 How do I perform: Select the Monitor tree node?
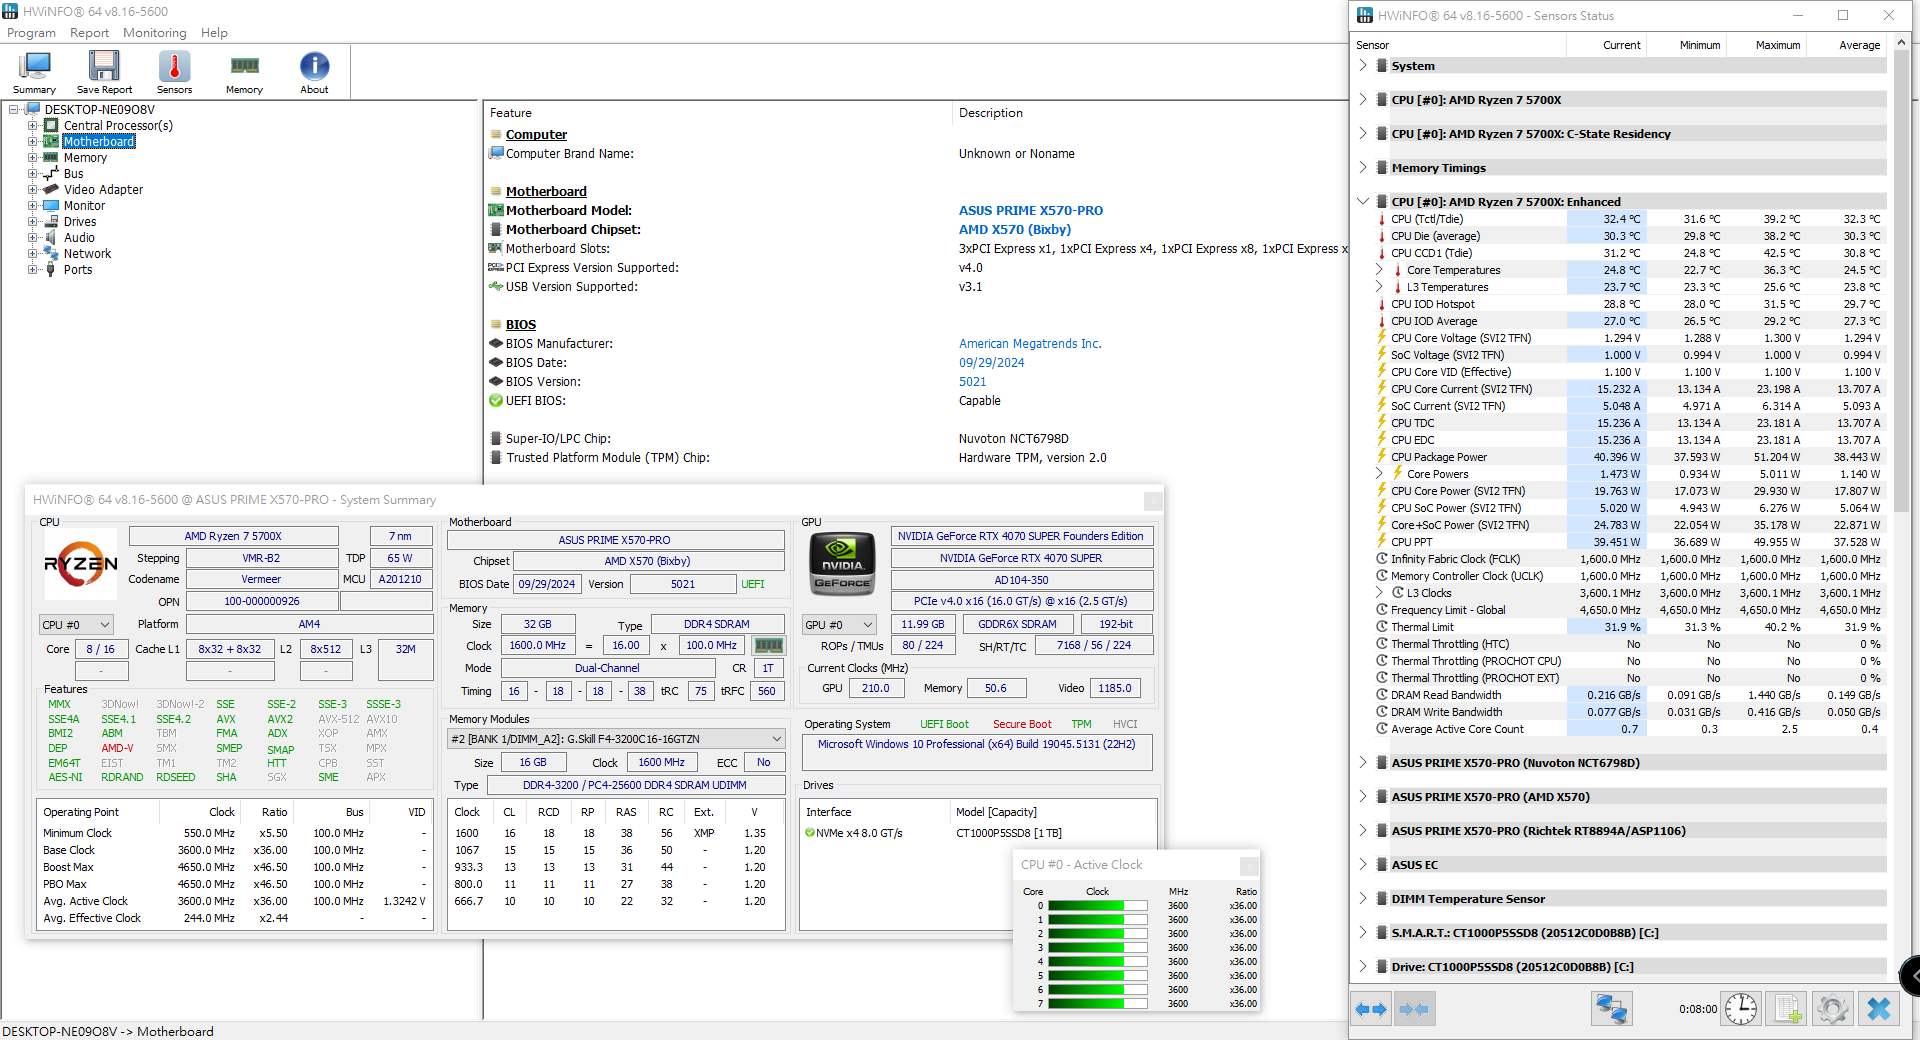click(84, 206)
